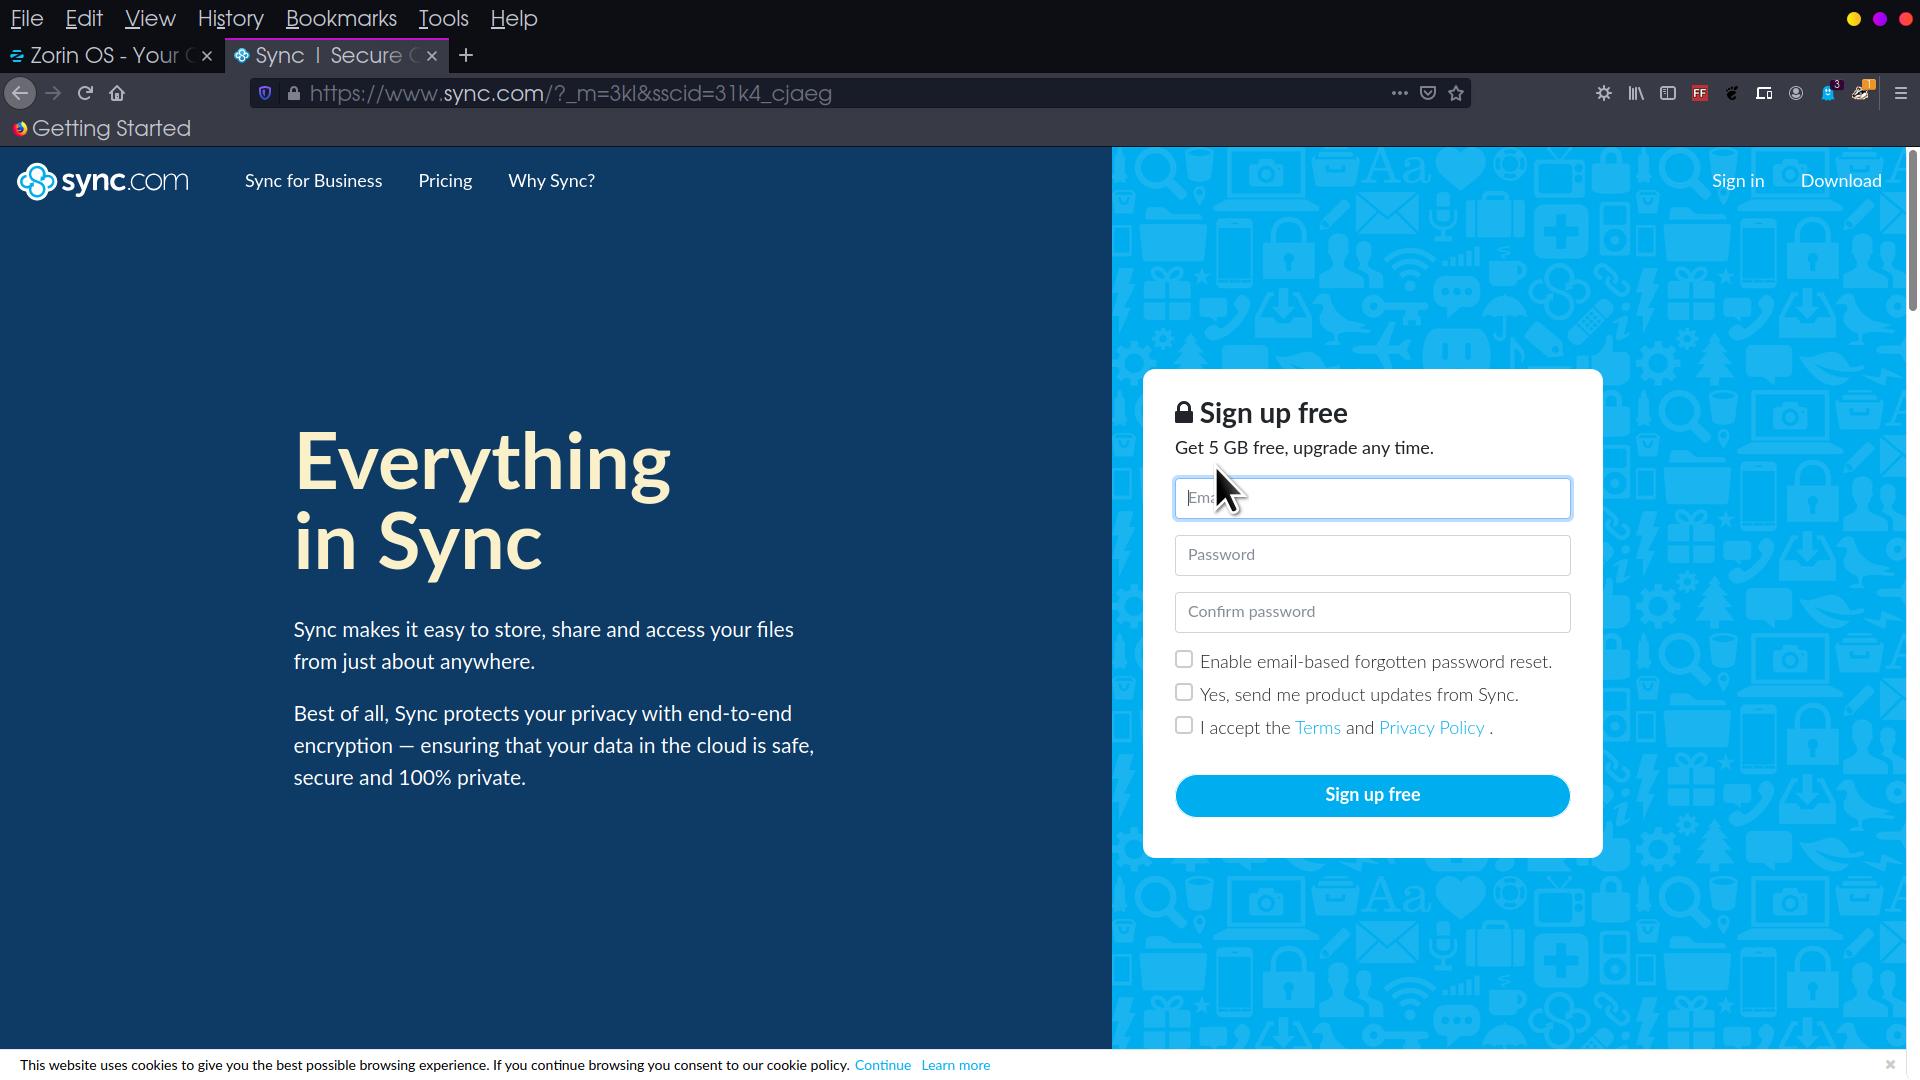Open the Firefox account avatar icon
Screen dimensions: 1920x1080
pyautogui.click(x=1796, y=93)
